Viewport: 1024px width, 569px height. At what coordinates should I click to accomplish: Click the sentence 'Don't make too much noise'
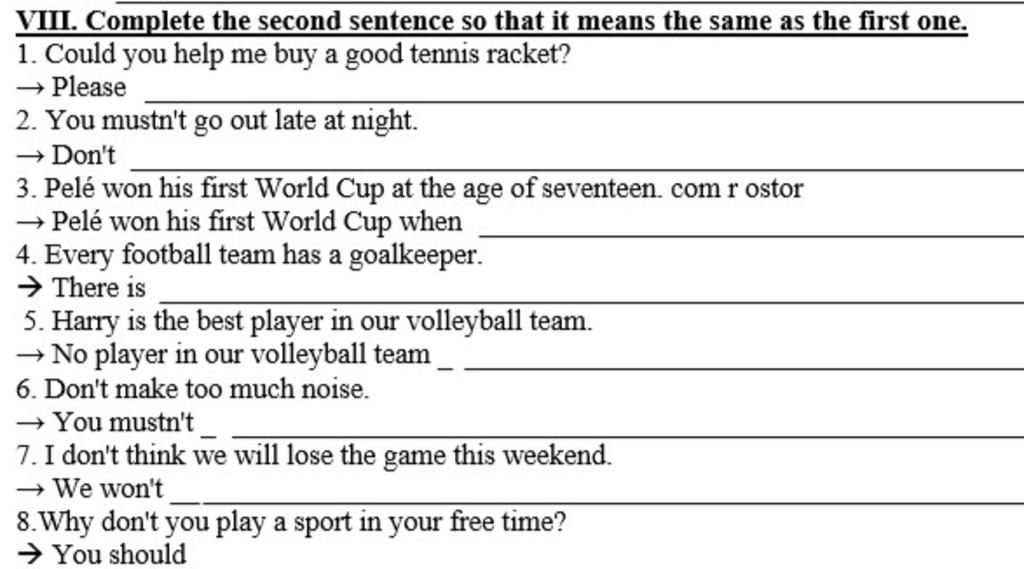[193, 389]
